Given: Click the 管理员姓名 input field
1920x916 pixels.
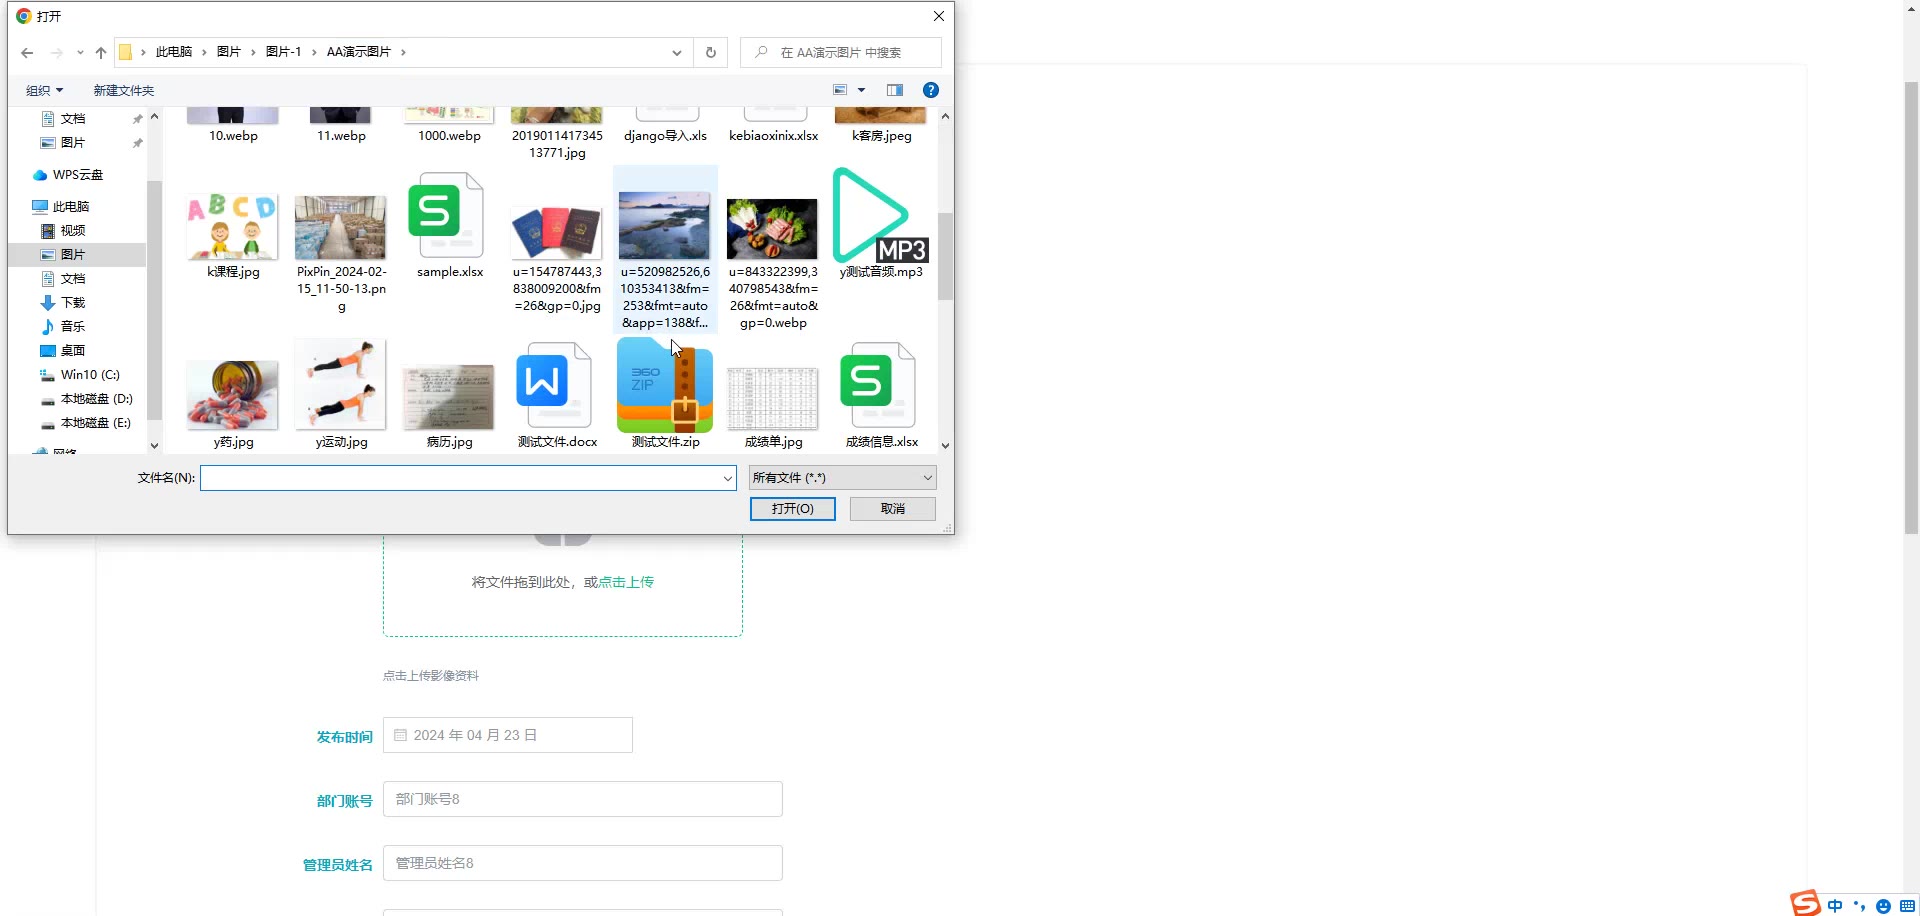Looking at the screenshot, I should (583, 863).
